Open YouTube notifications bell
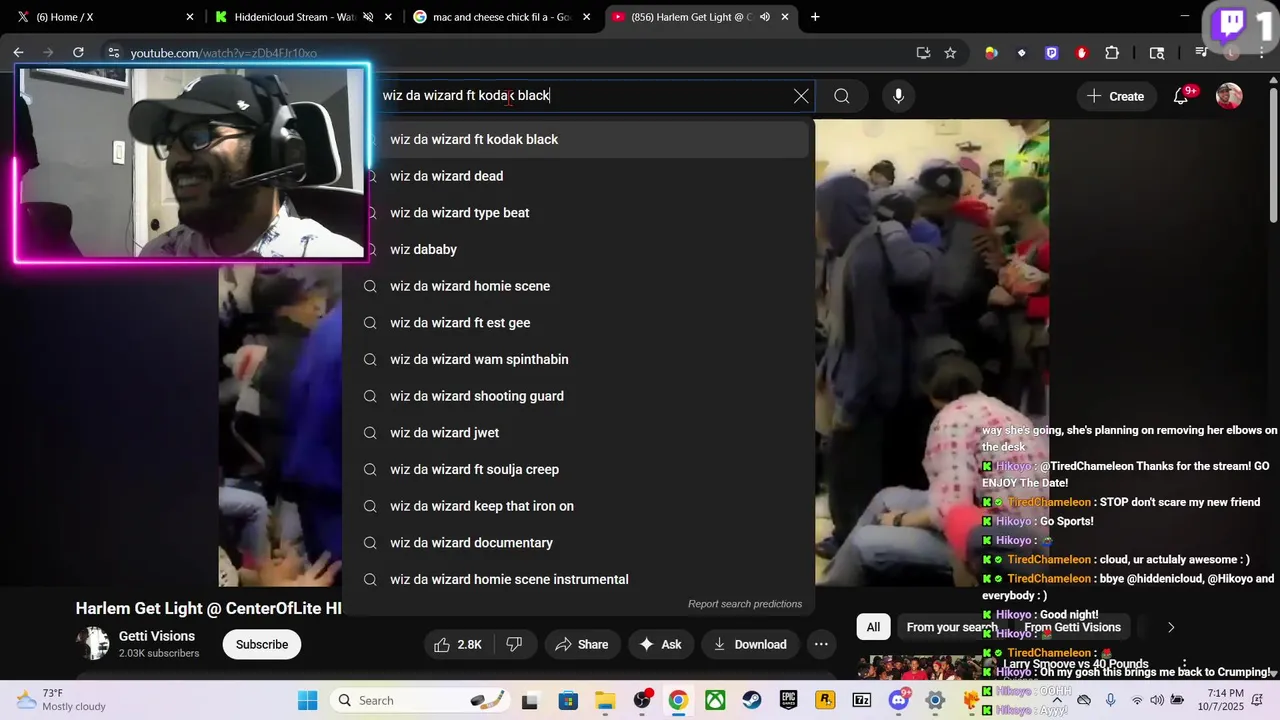This screenshot has width=1280, height=720. click(x=1181, y=96)
